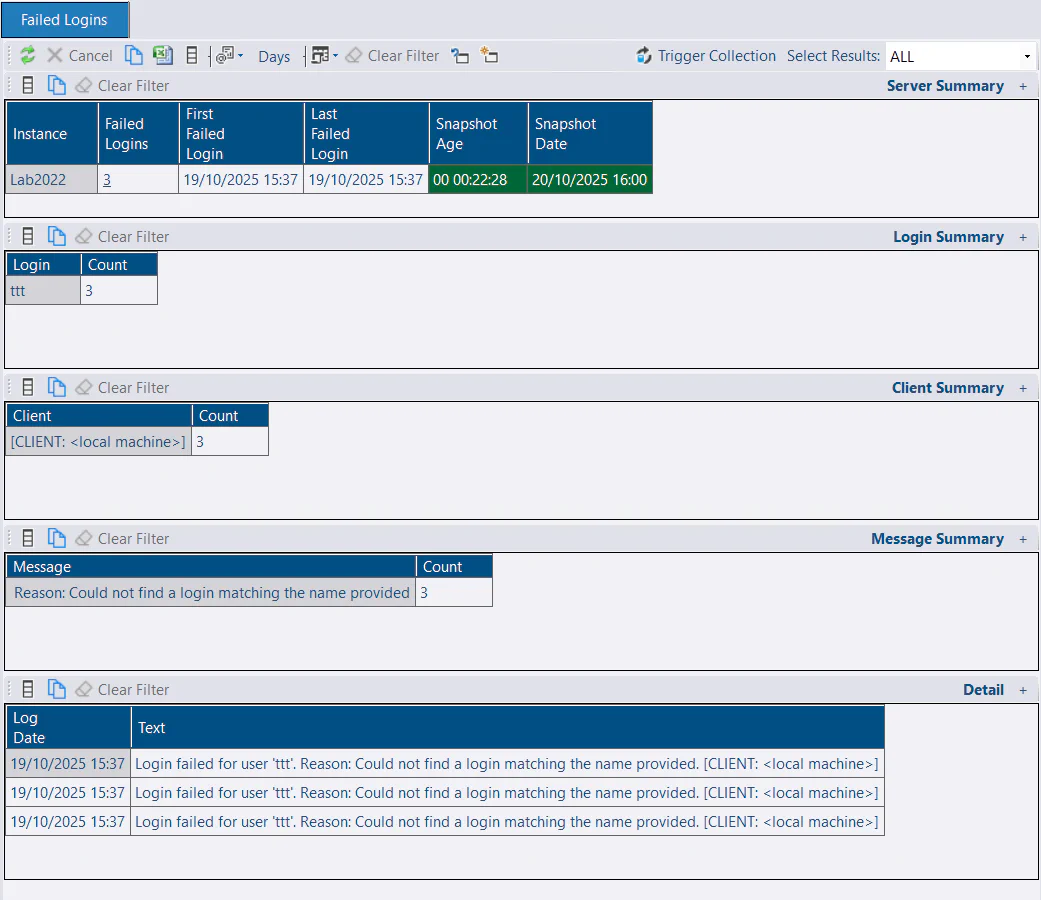
Task: Click the Days item in the toolbar
Action: point(273,56)
